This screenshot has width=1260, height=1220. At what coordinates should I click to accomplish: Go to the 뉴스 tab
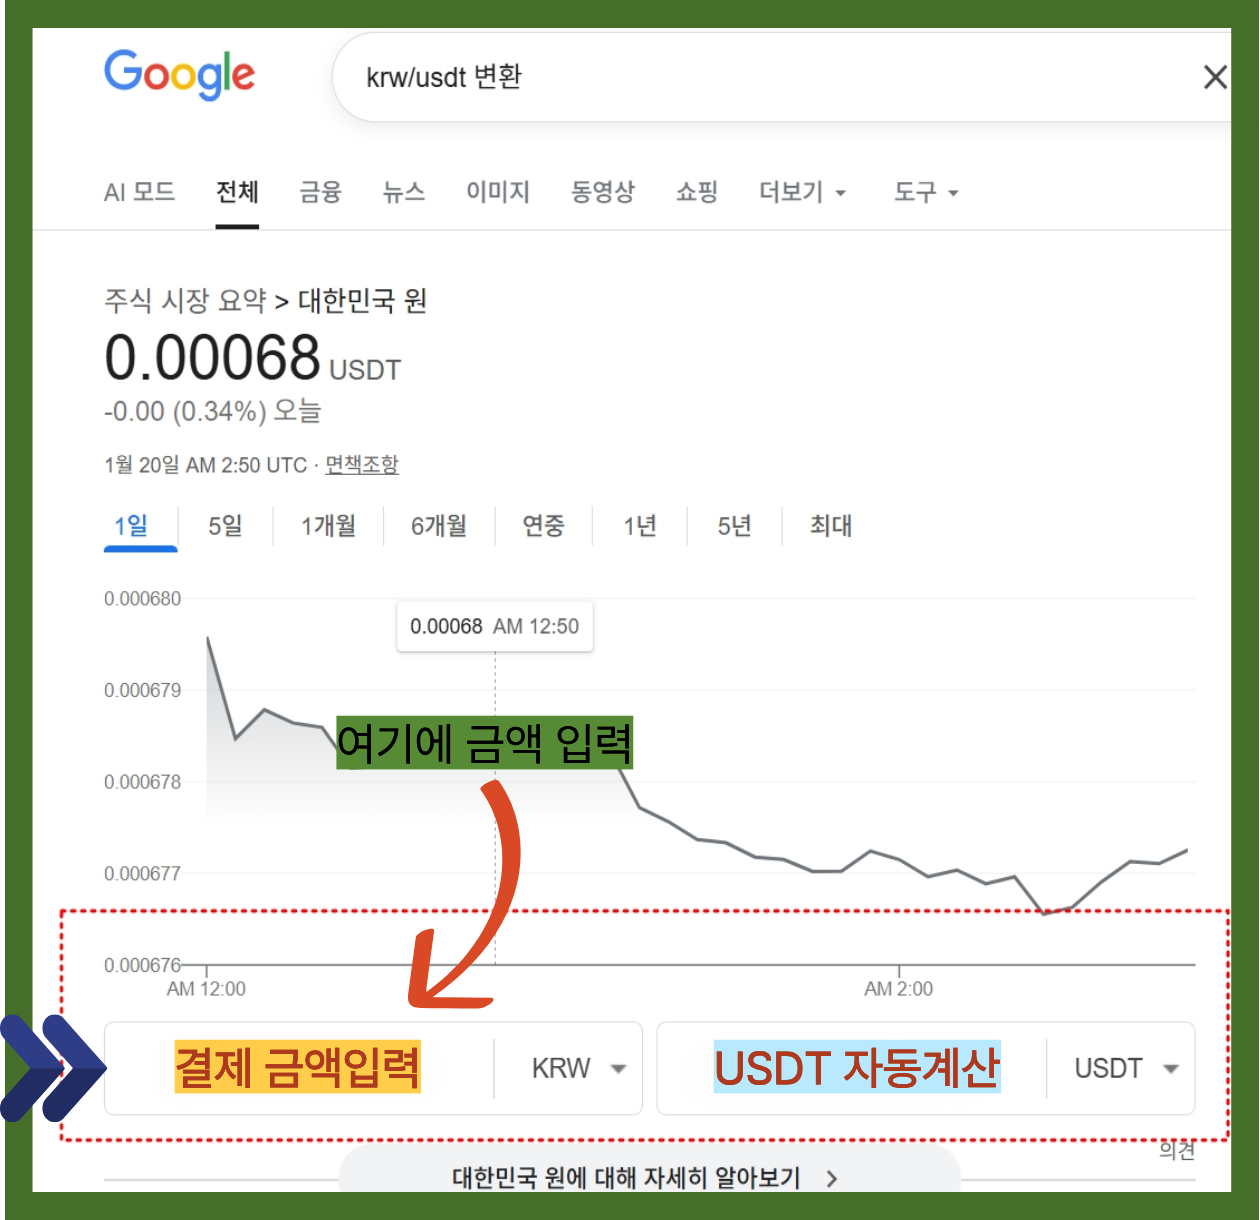click(404, 192)
